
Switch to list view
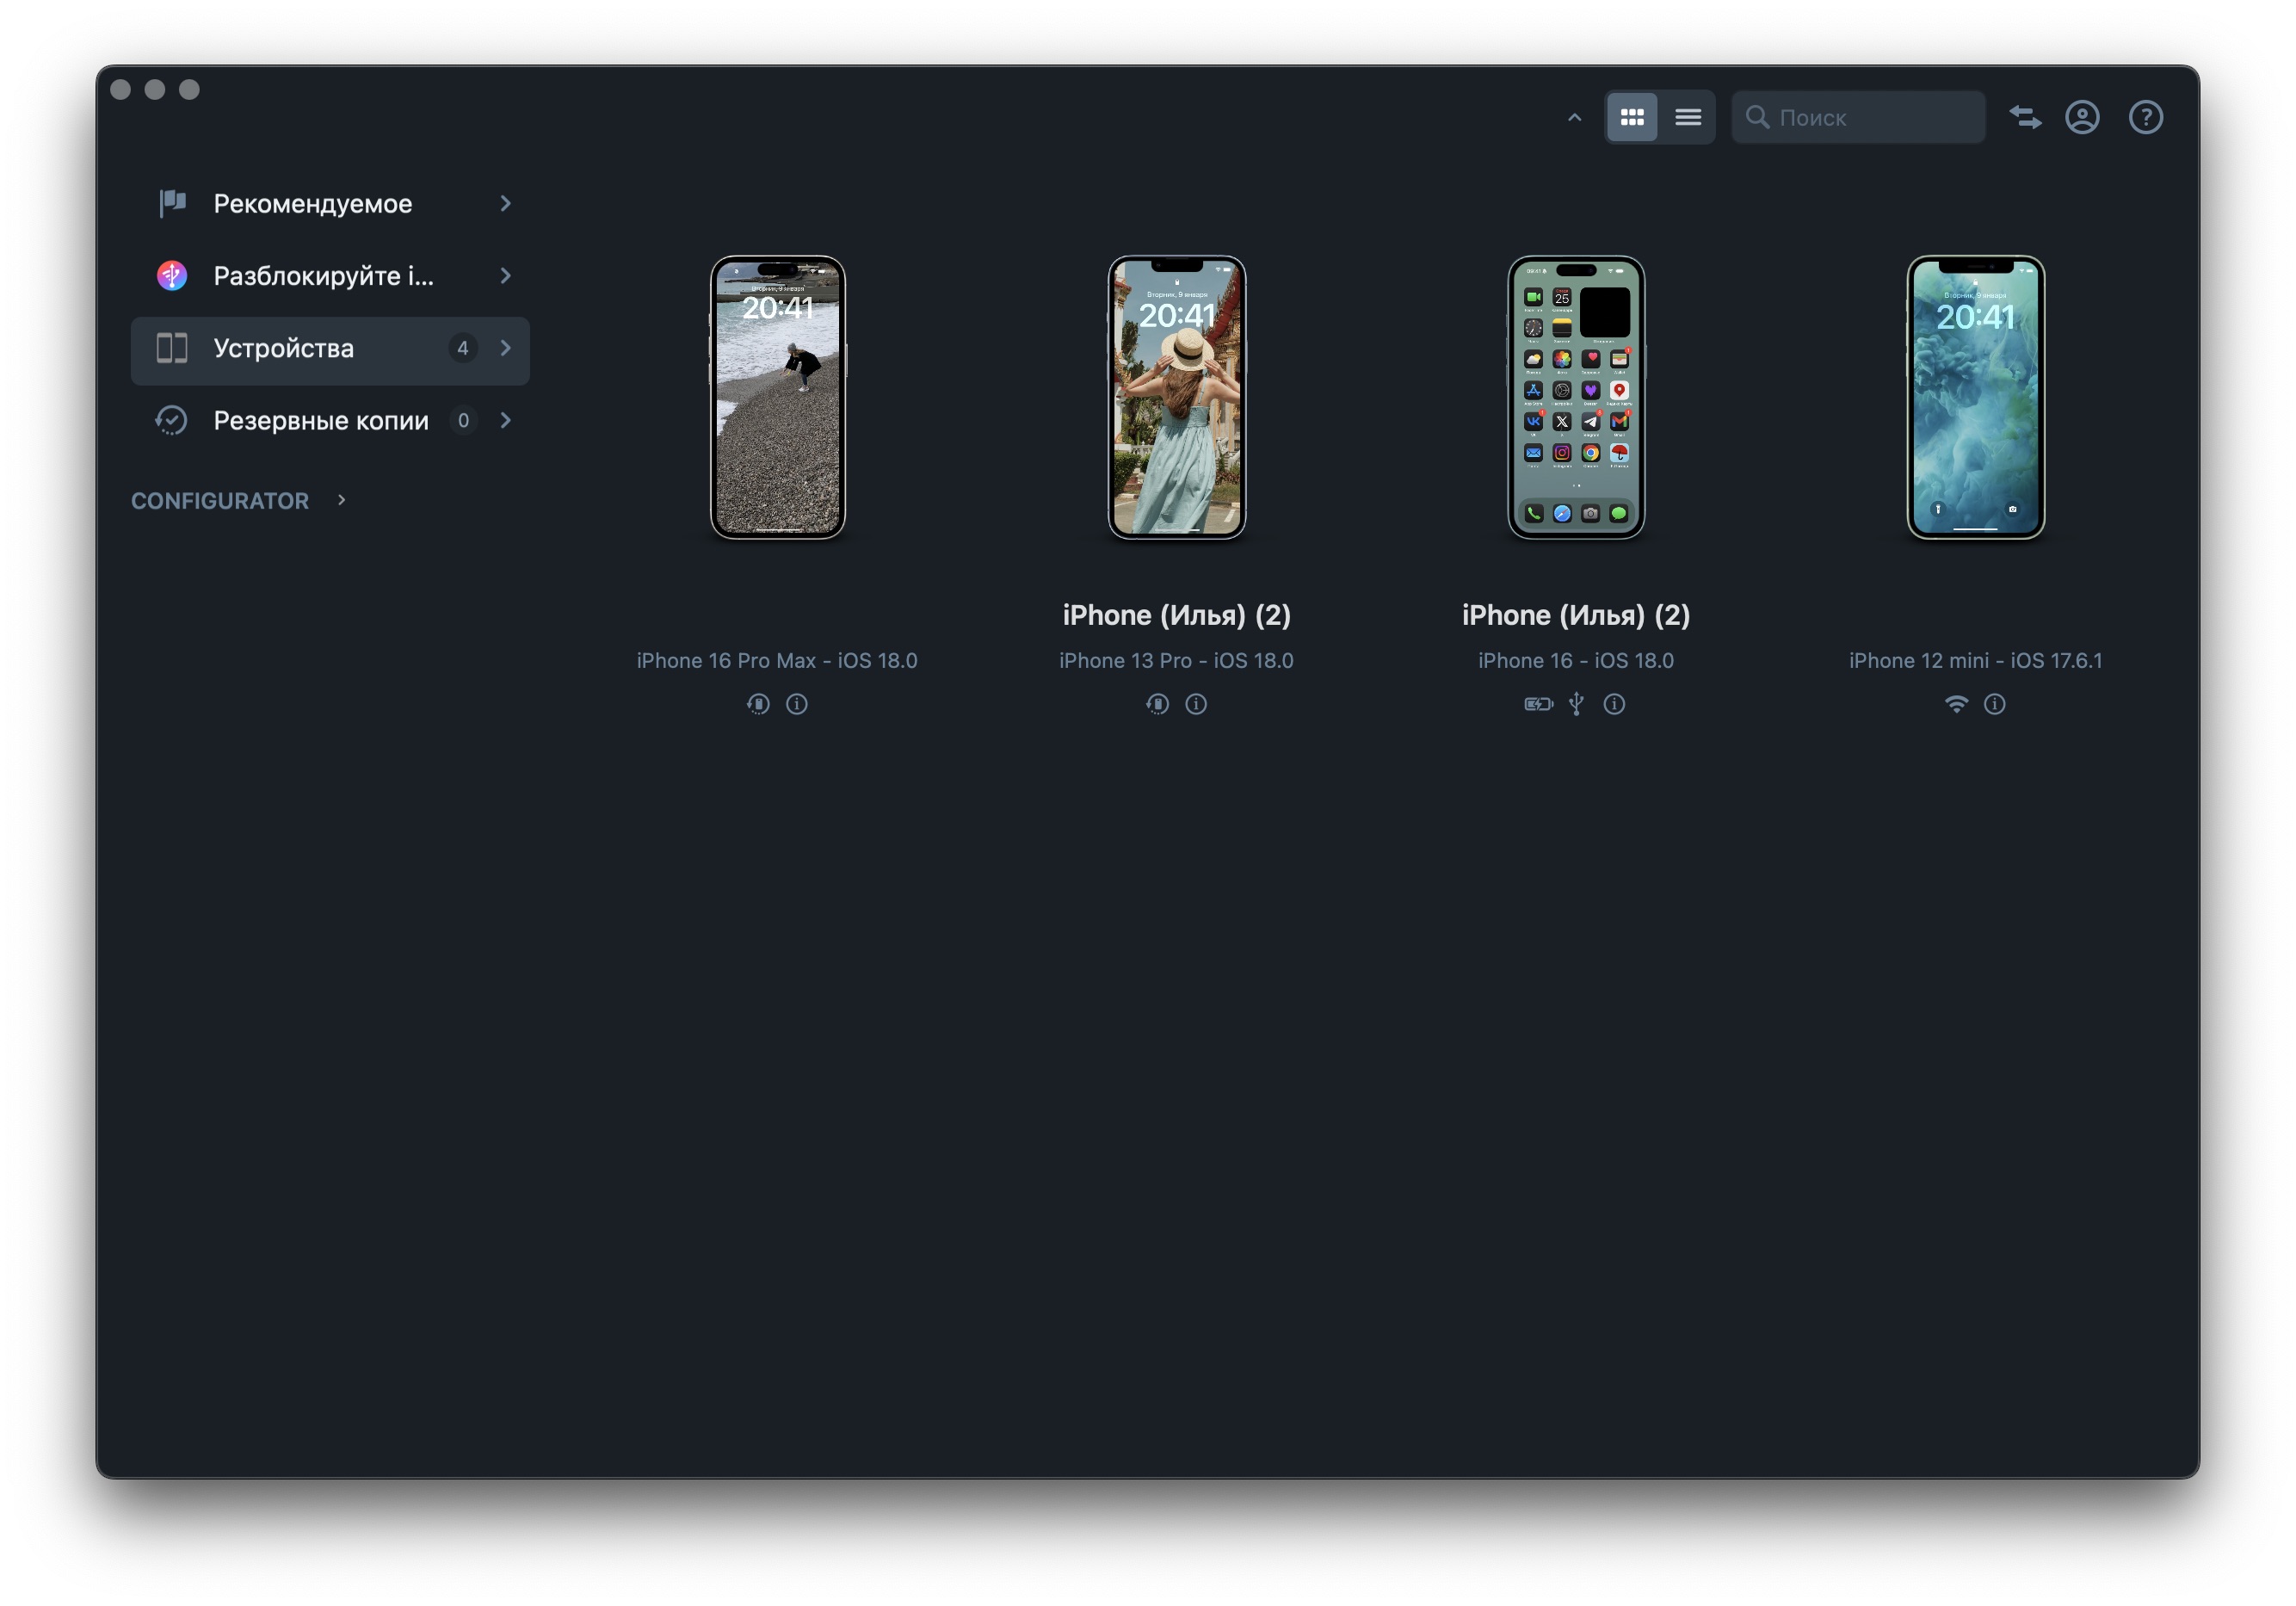pos(1687,117)
